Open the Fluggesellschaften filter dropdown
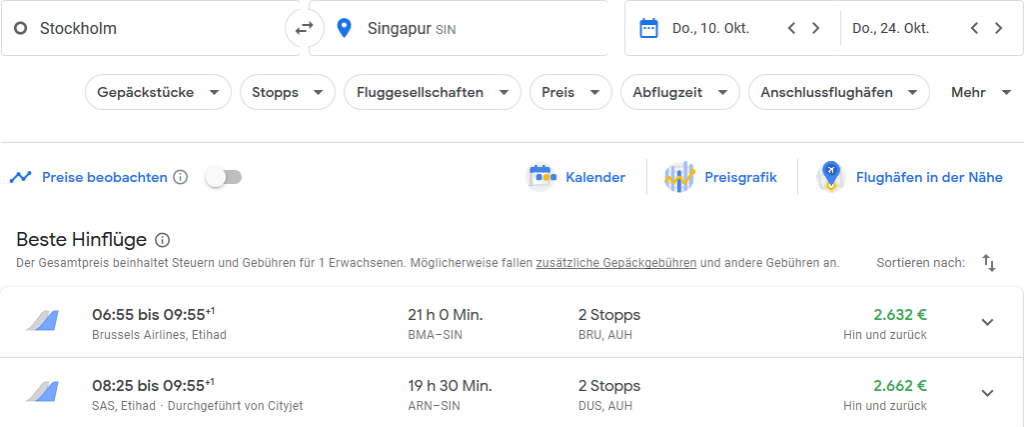1024x427 pixels. click(432, 92)
